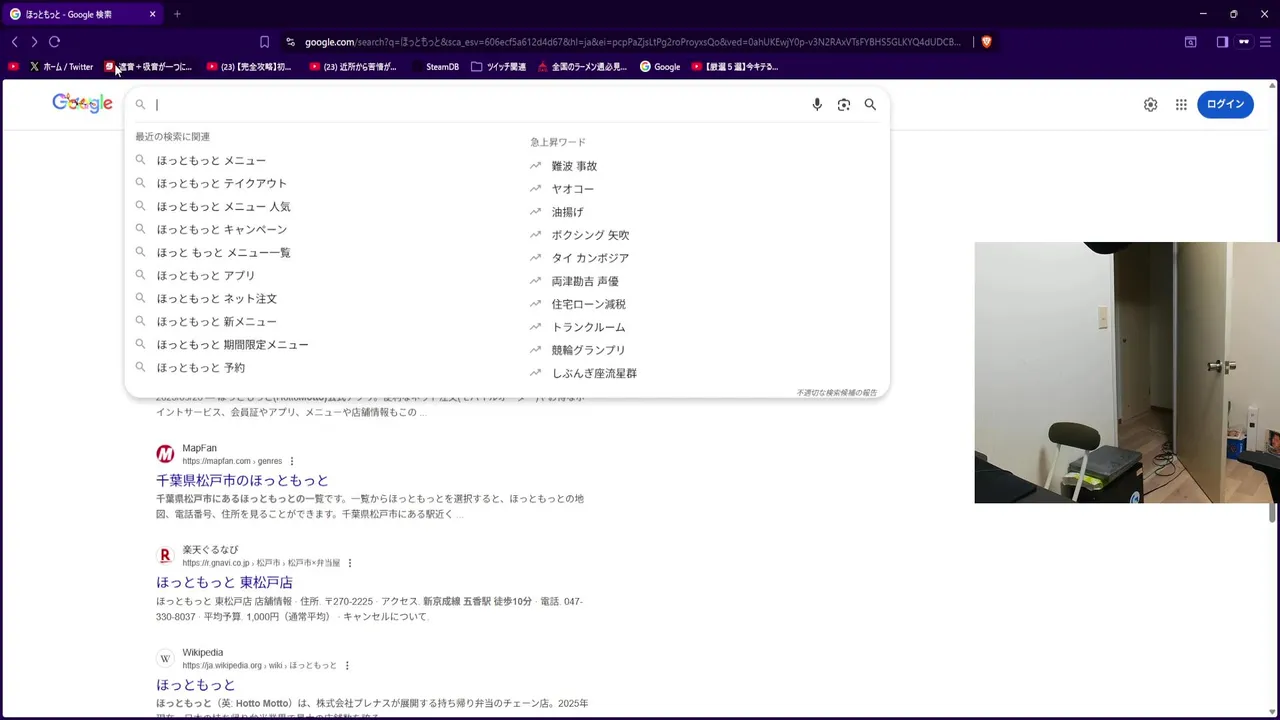This screenshot has height=720, width=1280.
Task: Select the ほっともっと - Google 検索 tab
Action: click(83, 14)
